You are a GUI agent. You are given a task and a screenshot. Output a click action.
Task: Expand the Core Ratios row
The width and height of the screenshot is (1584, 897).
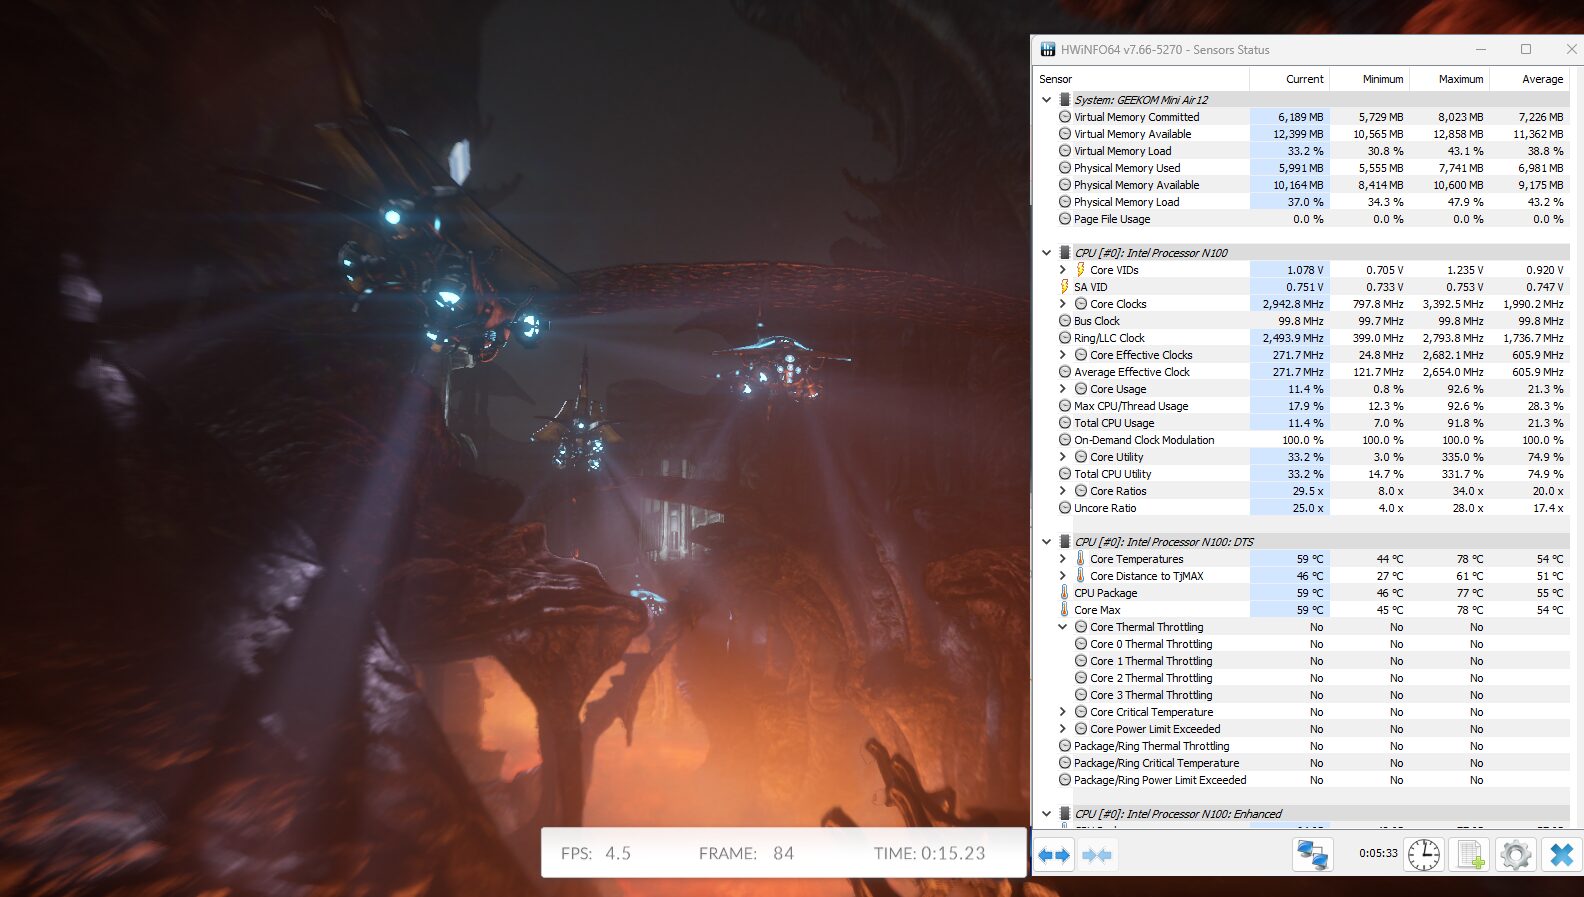tap(1062, 491)
